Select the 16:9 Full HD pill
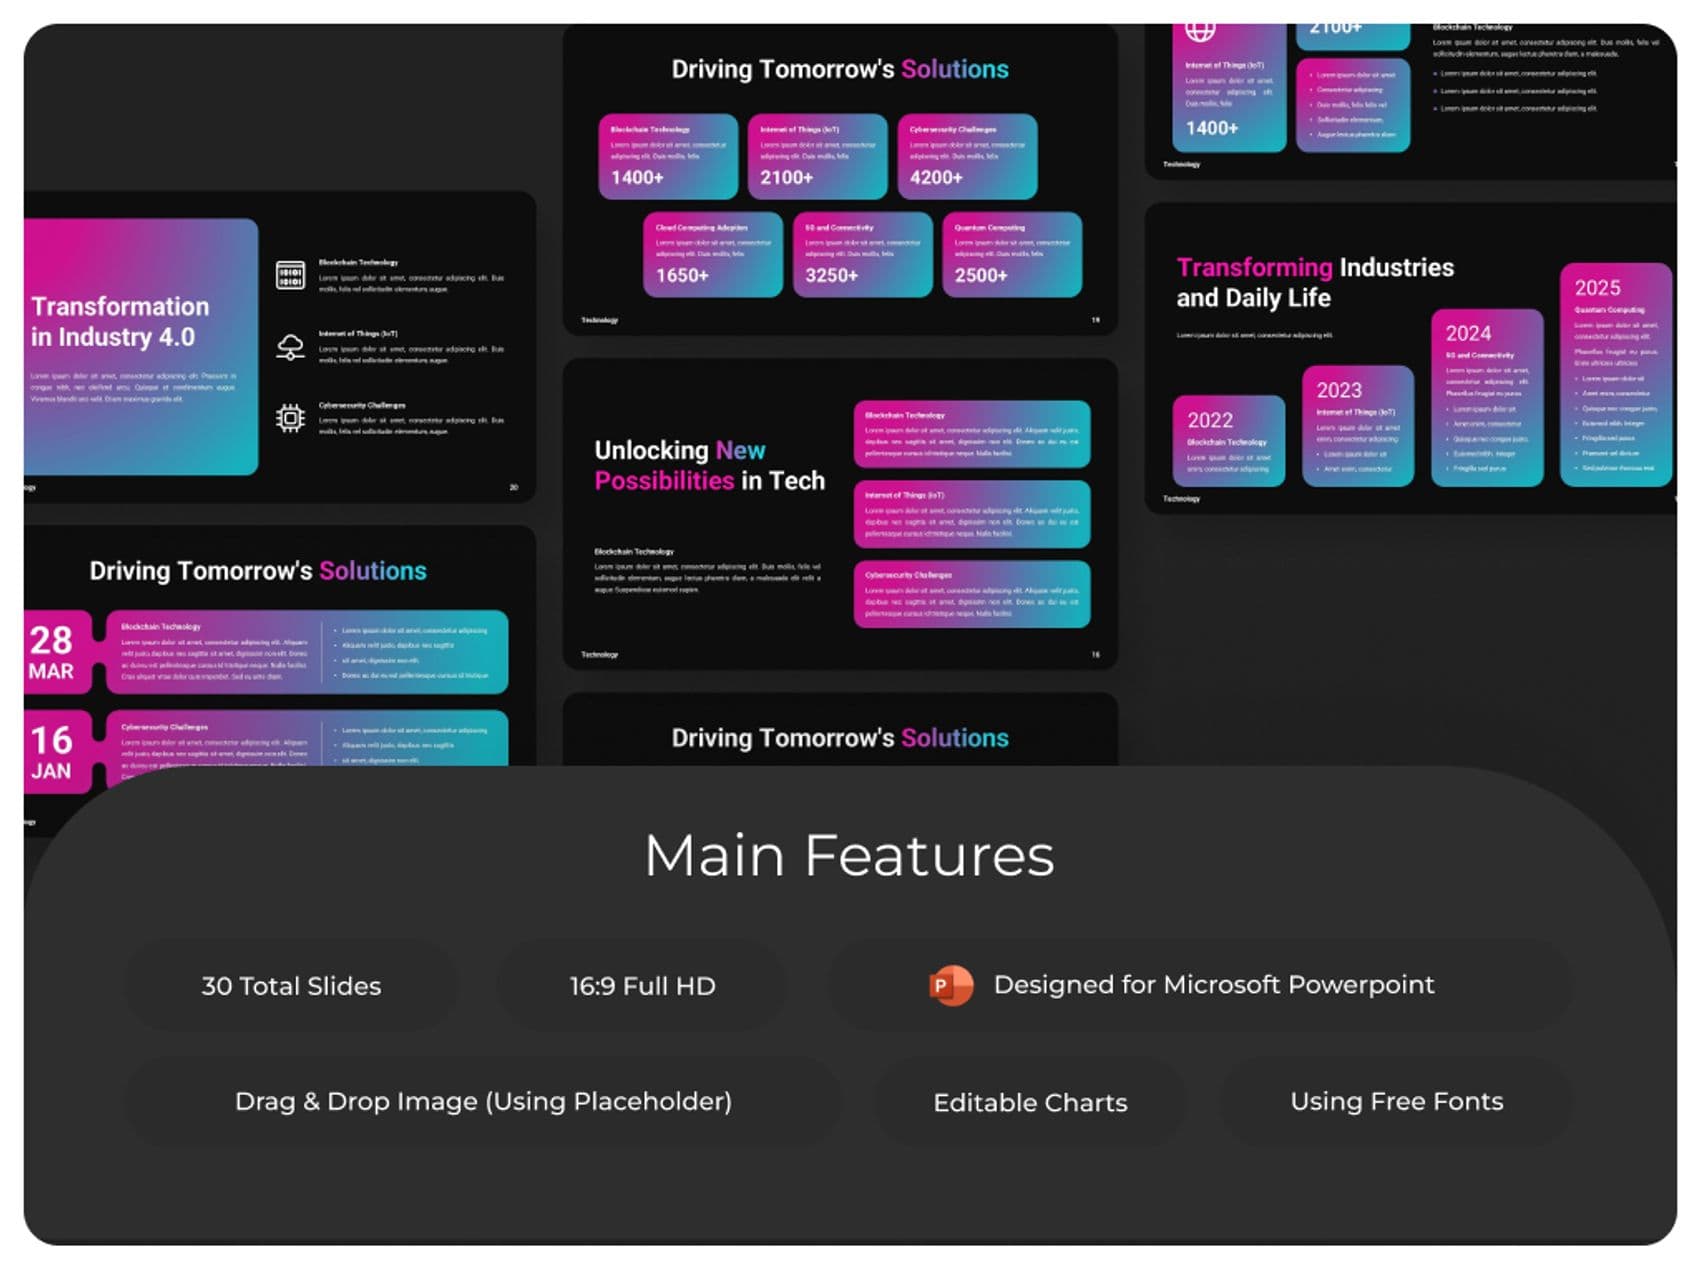Image resolution: width=1700 pixels, height=1275 pixels. [x=642, y=986]
